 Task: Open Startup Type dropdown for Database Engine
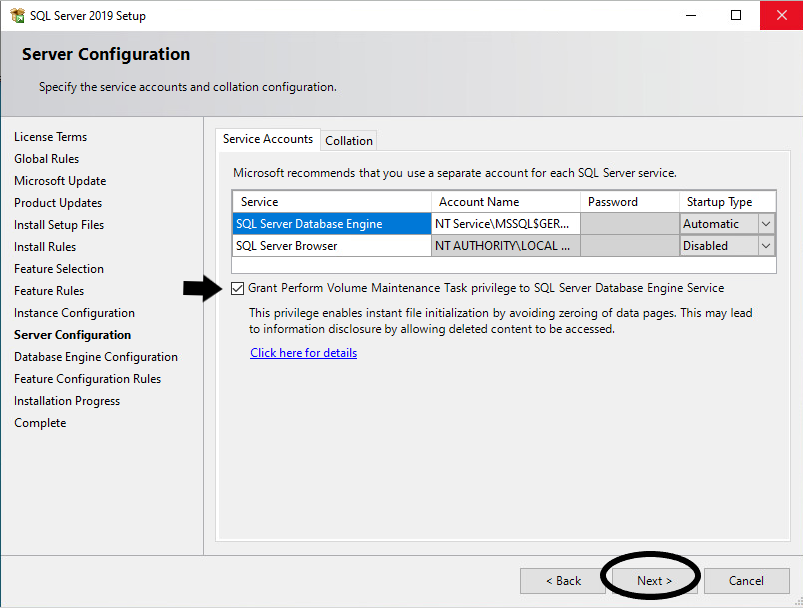[766, 224]
